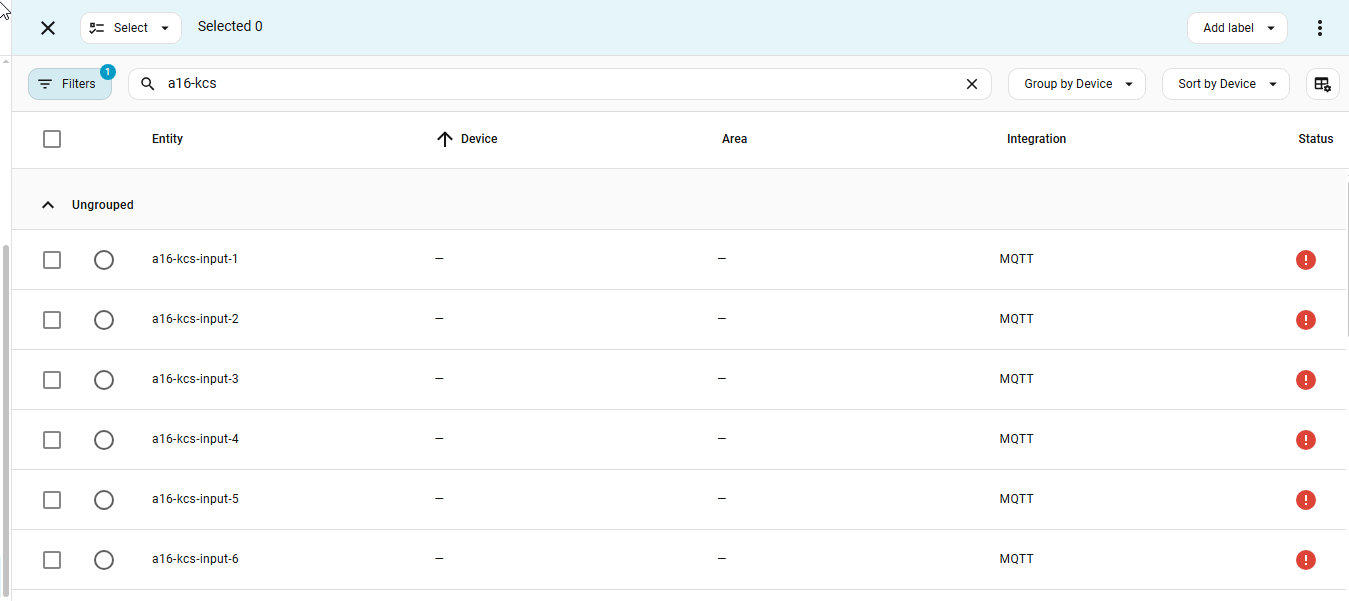Image resolution: width=1349 pixels, height=601 pixels.
Task: Open the Filters panel
Action: tap(69, 84)
